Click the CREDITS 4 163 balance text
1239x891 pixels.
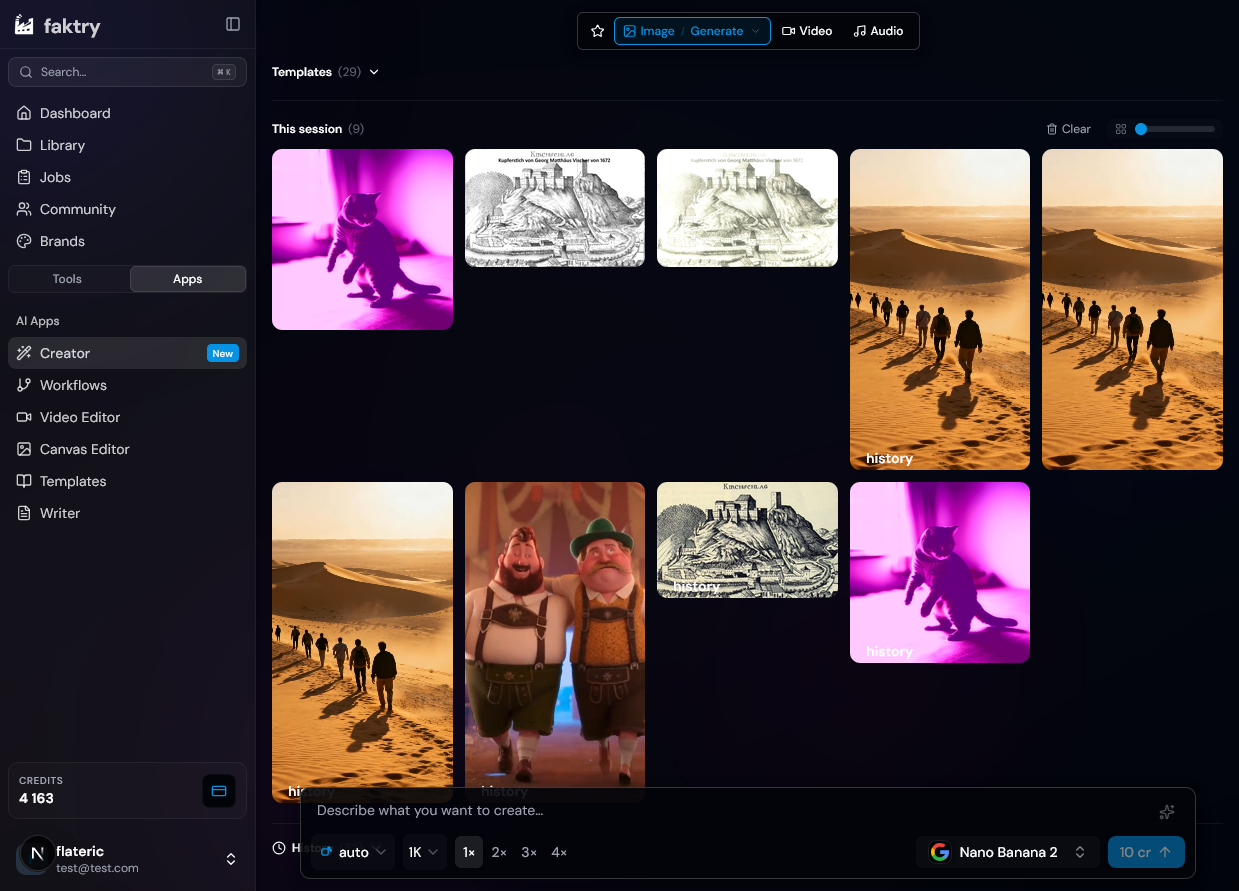(41, 790)
